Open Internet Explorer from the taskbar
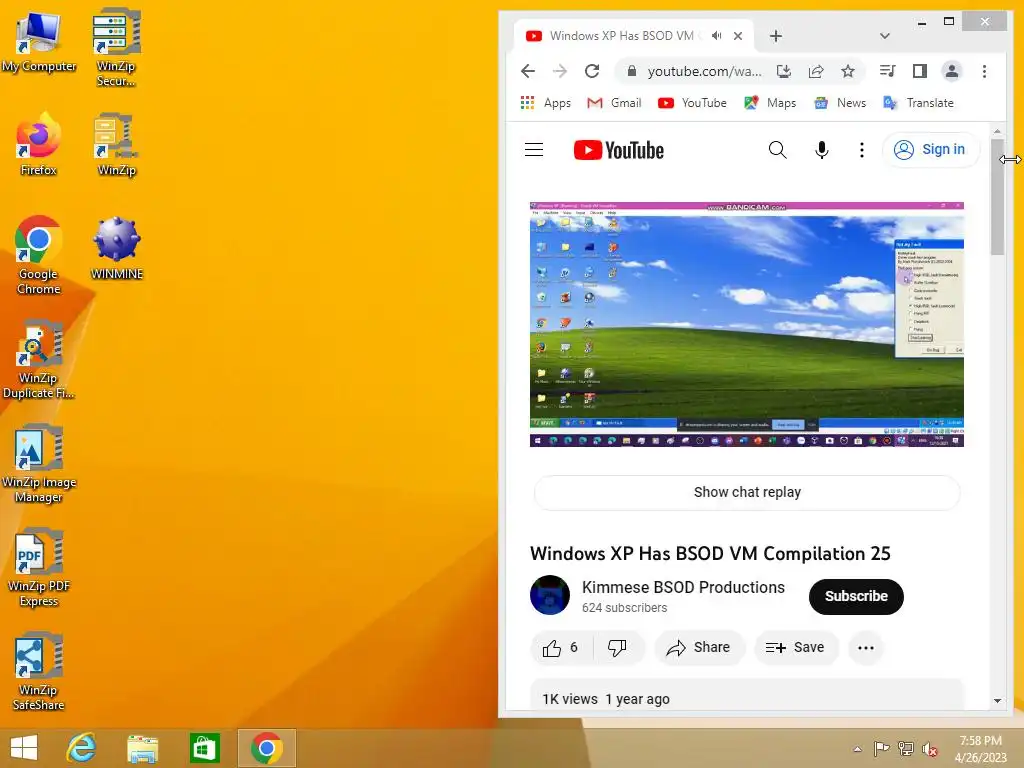 [x=82, y=748]
